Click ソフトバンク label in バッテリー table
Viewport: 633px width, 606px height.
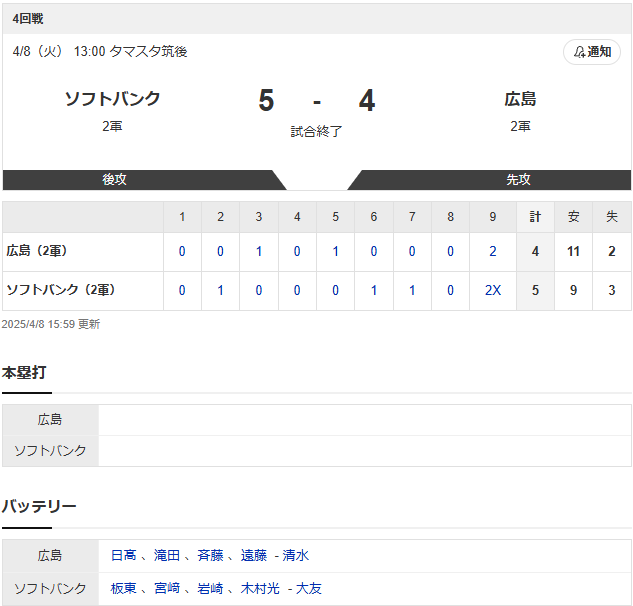point(50,588)
